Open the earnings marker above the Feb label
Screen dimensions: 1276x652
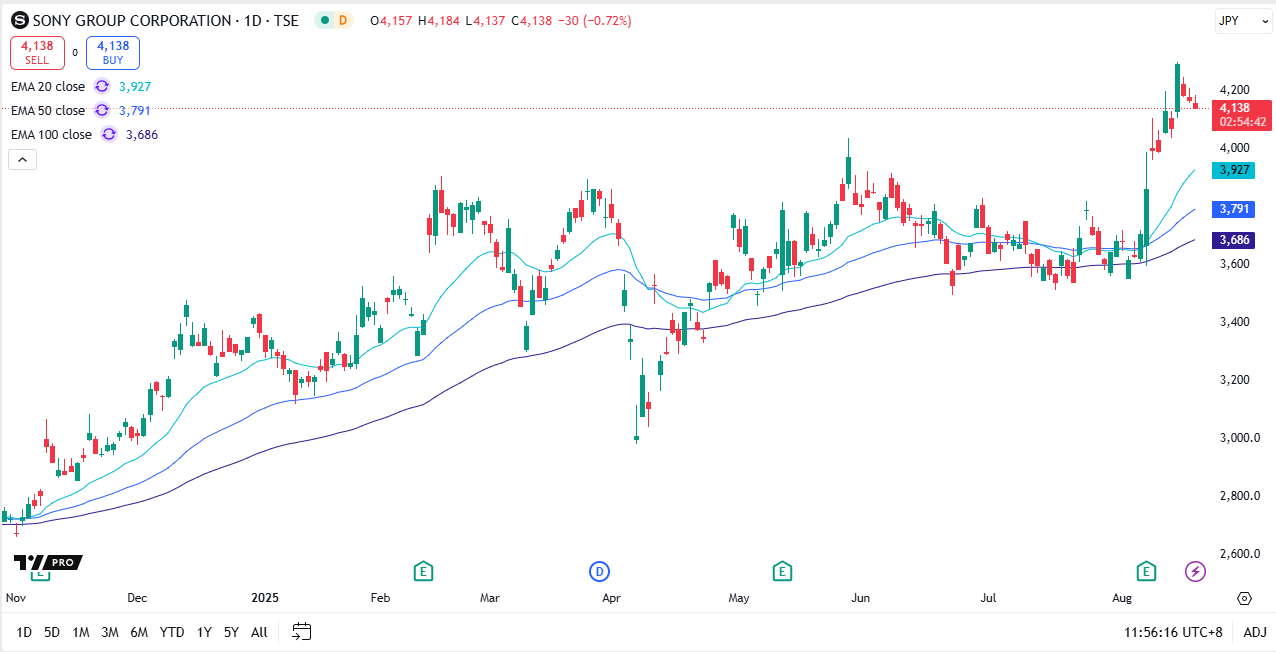coord(423,571)
